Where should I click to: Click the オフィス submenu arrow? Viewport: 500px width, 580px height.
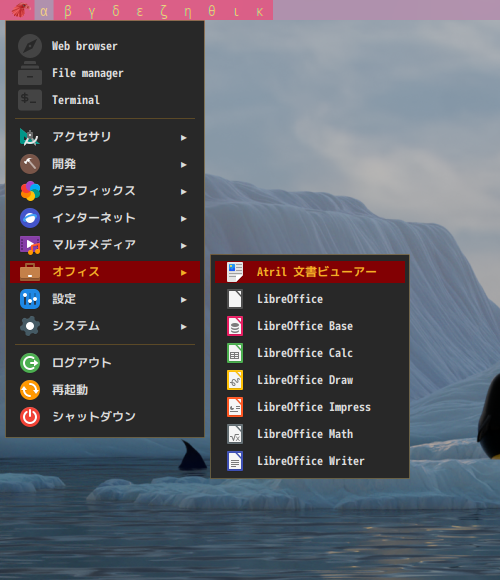click(183, 273)
